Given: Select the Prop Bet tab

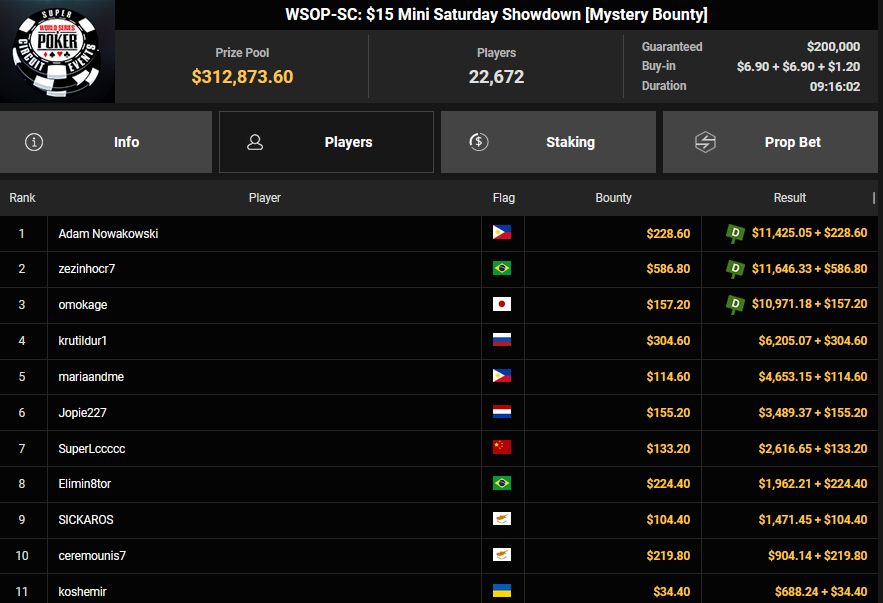Looking at the screenshot, I should [771, 142].
